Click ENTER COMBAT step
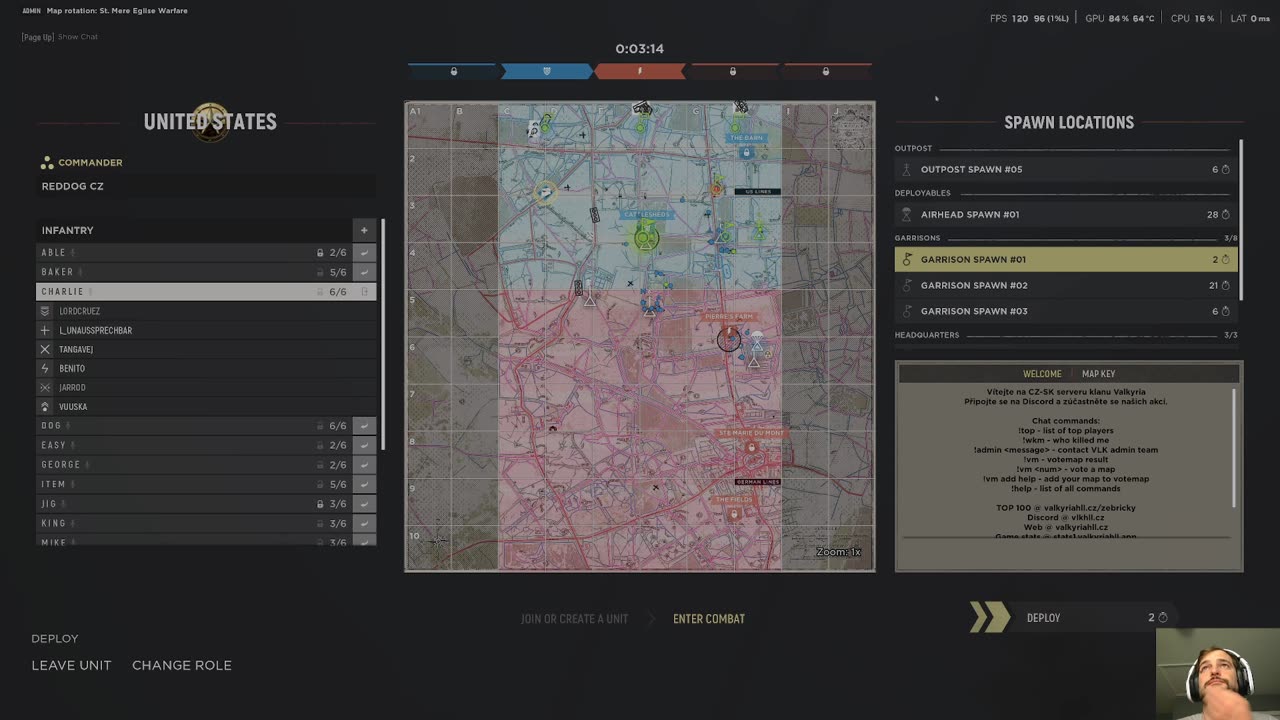 [x=709, y=619]
